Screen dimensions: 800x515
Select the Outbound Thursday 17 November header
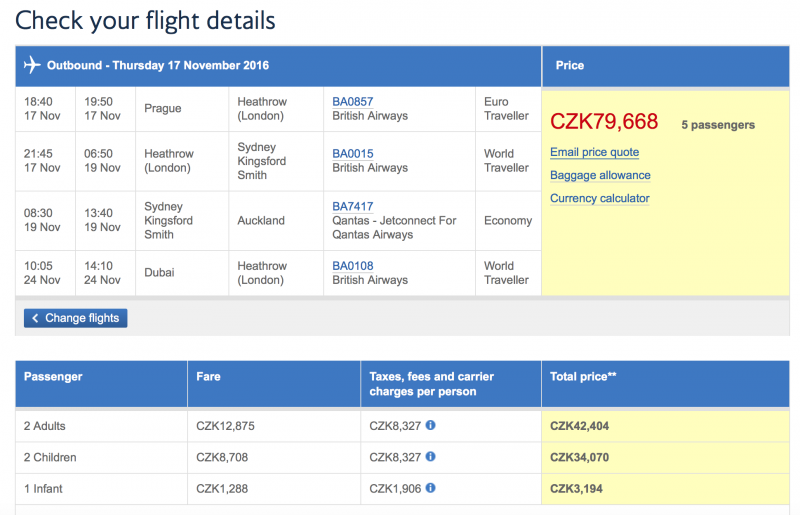pyautogui.click(x=278, y=66)
